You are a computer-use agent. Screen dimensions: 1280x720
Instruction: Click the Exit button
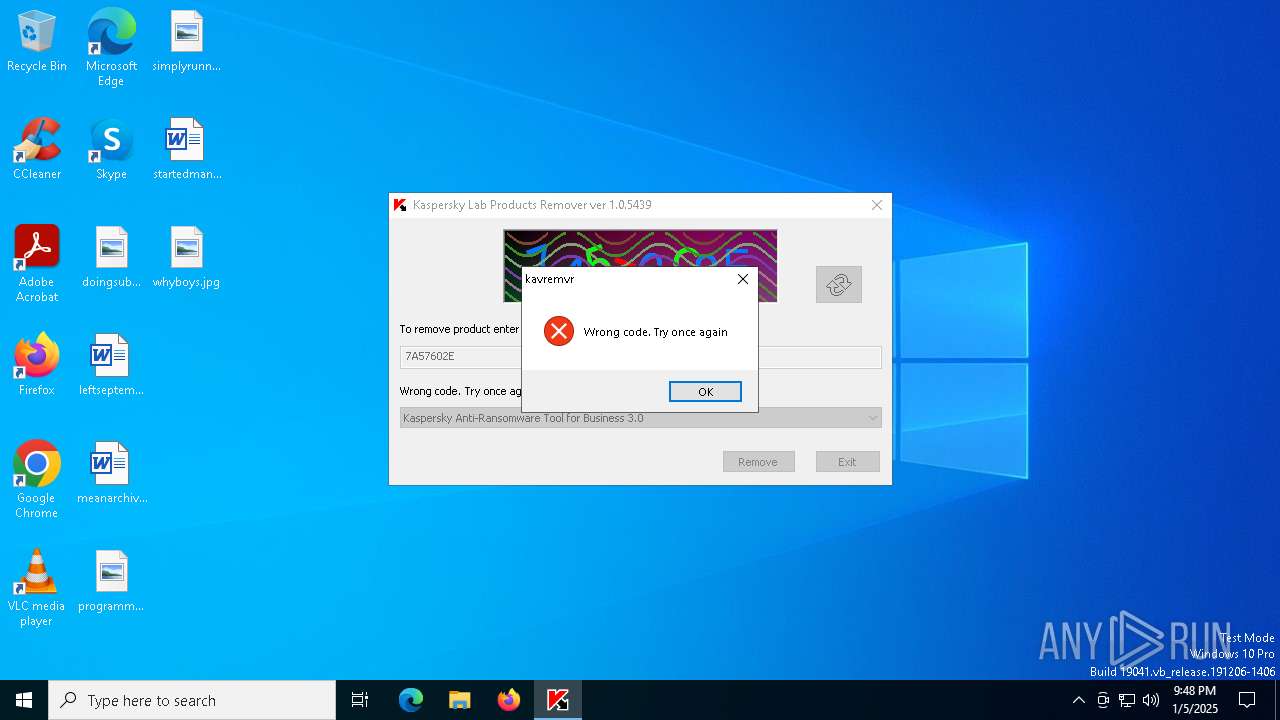point(848,462)
